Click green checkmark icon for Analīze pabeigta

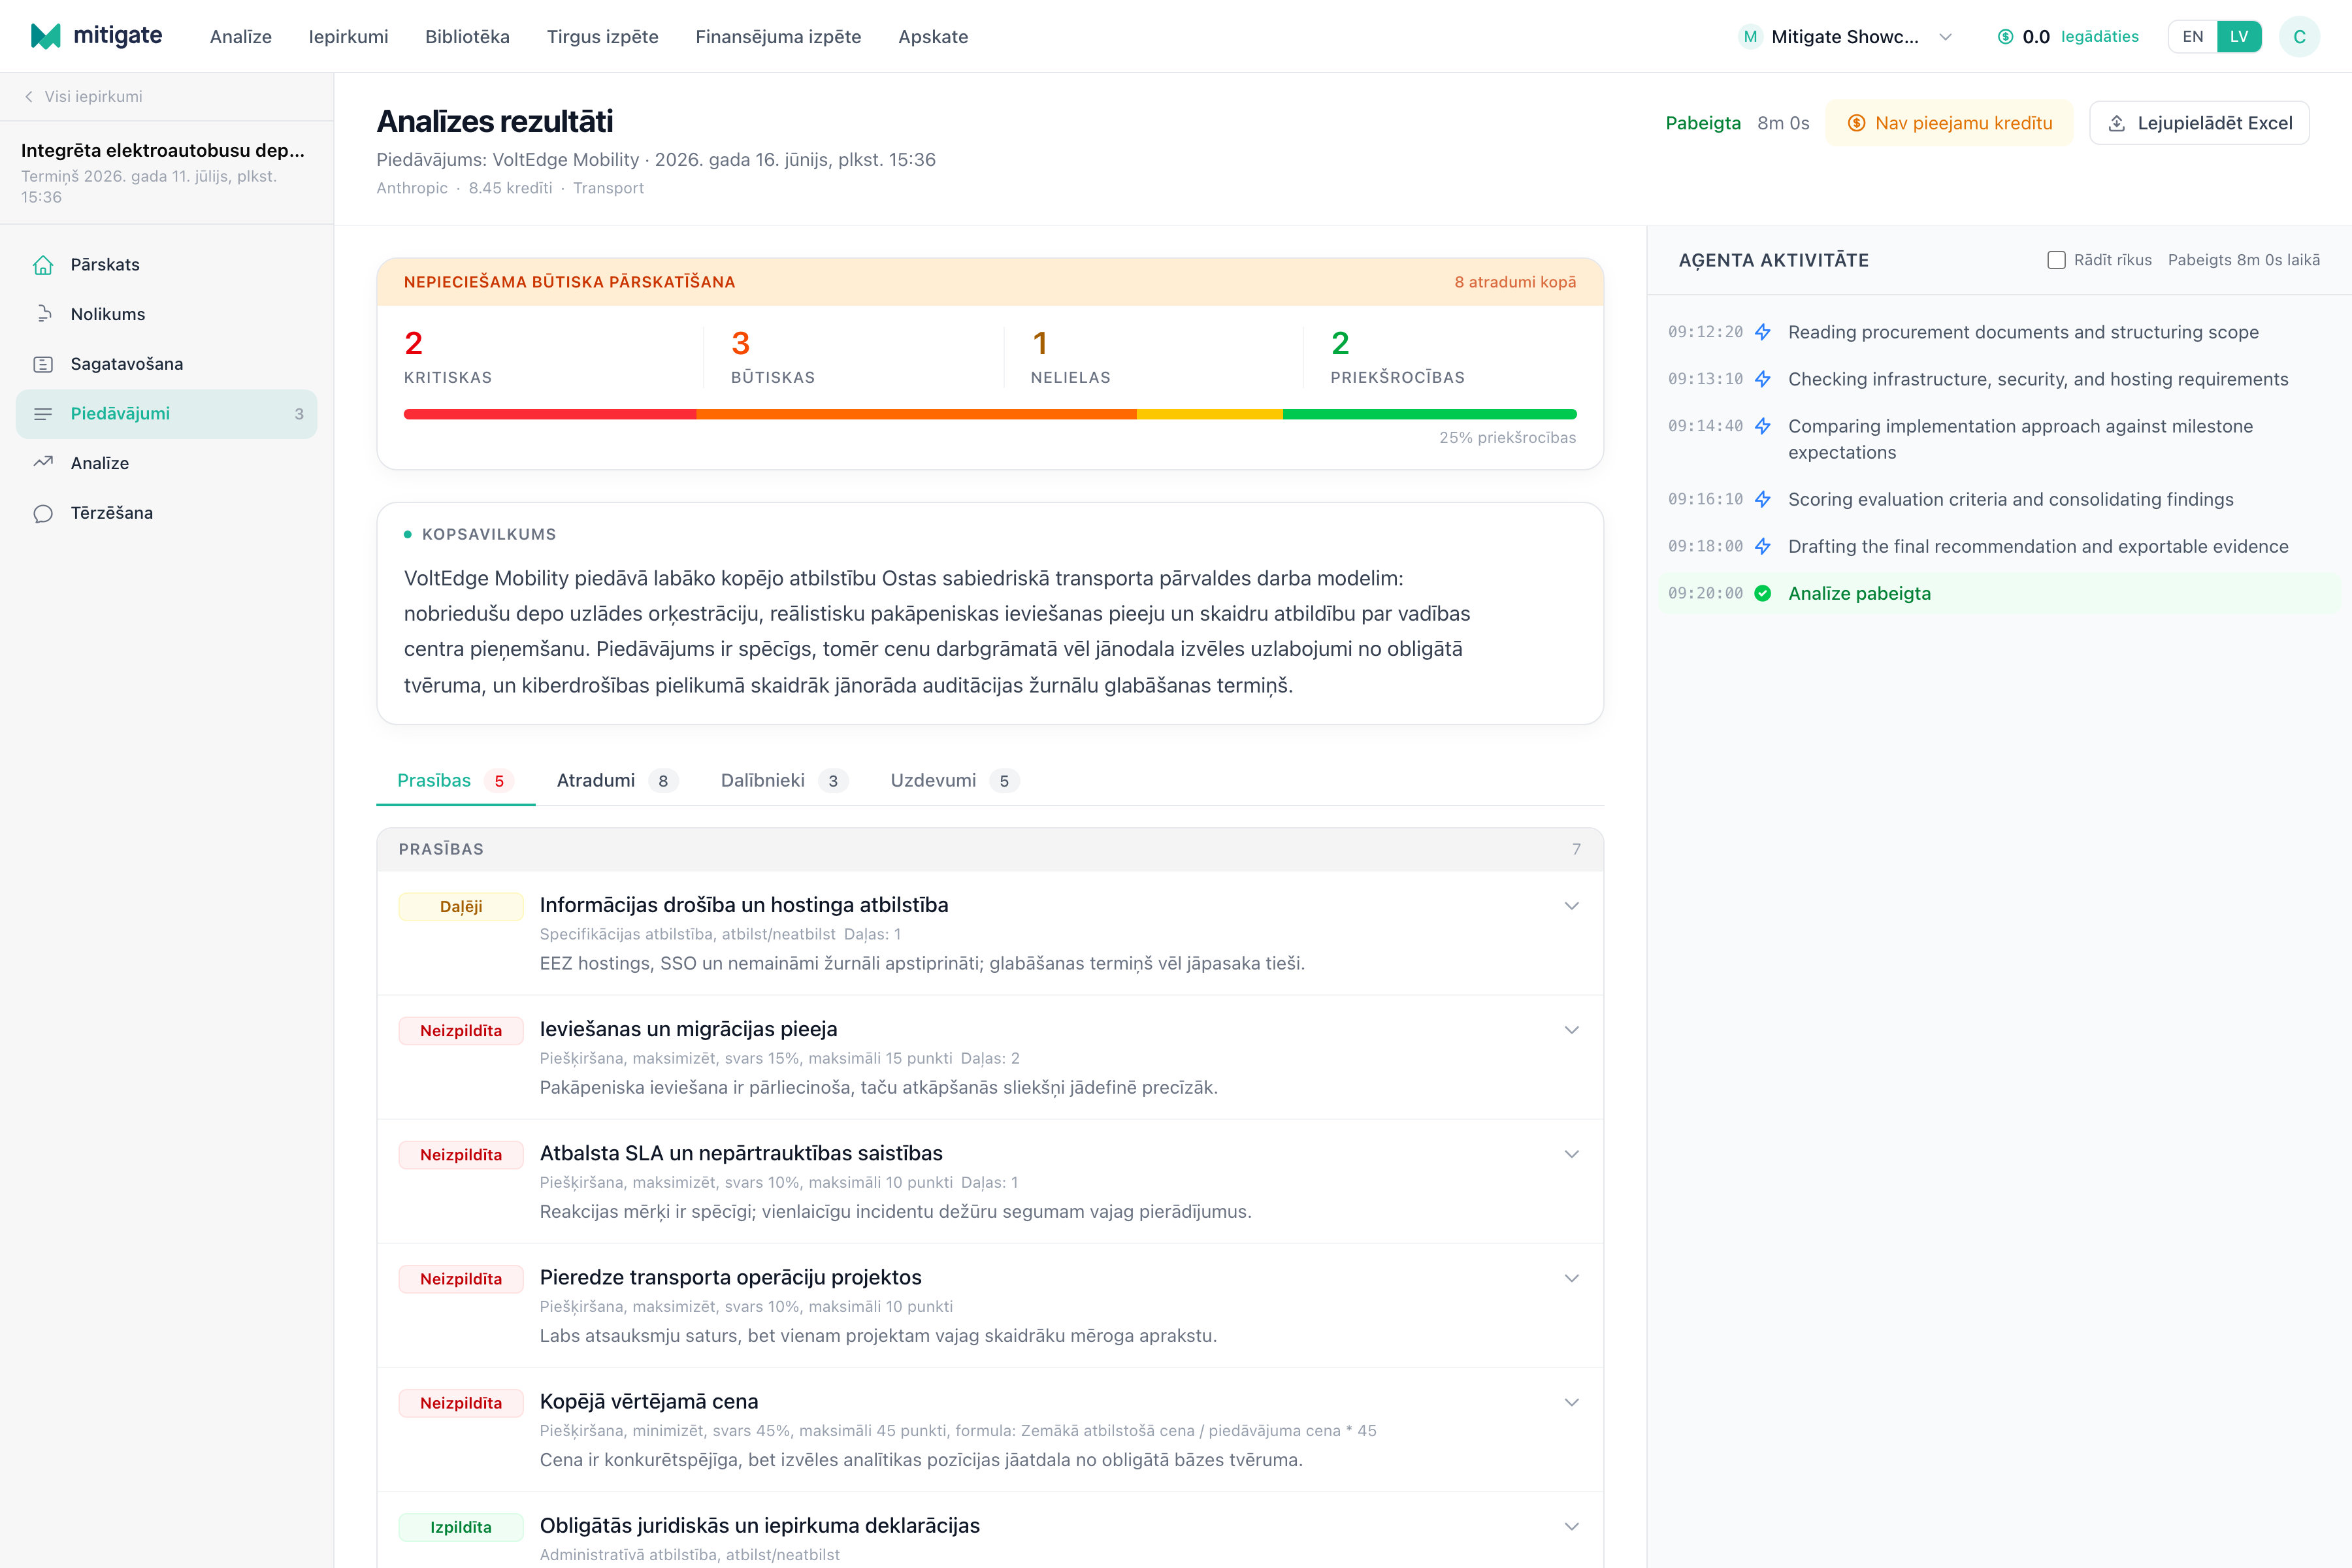[1763, 593]
